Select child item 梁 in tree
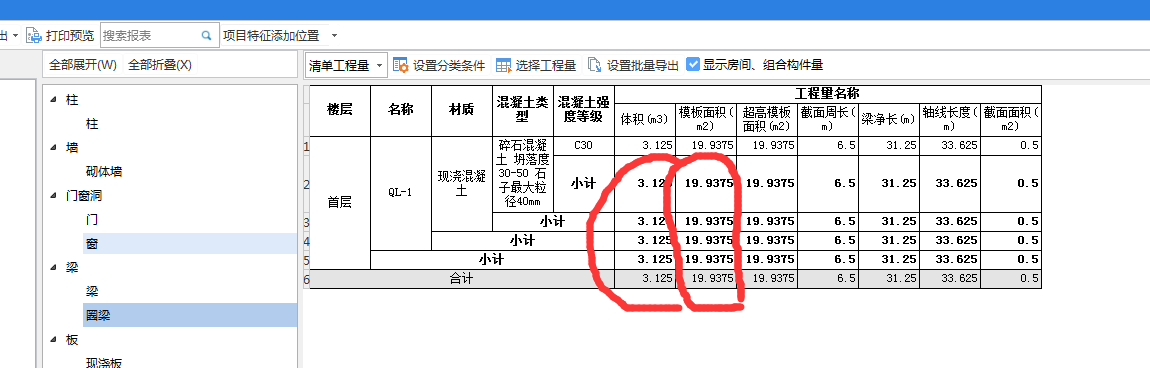 [92, 291]
